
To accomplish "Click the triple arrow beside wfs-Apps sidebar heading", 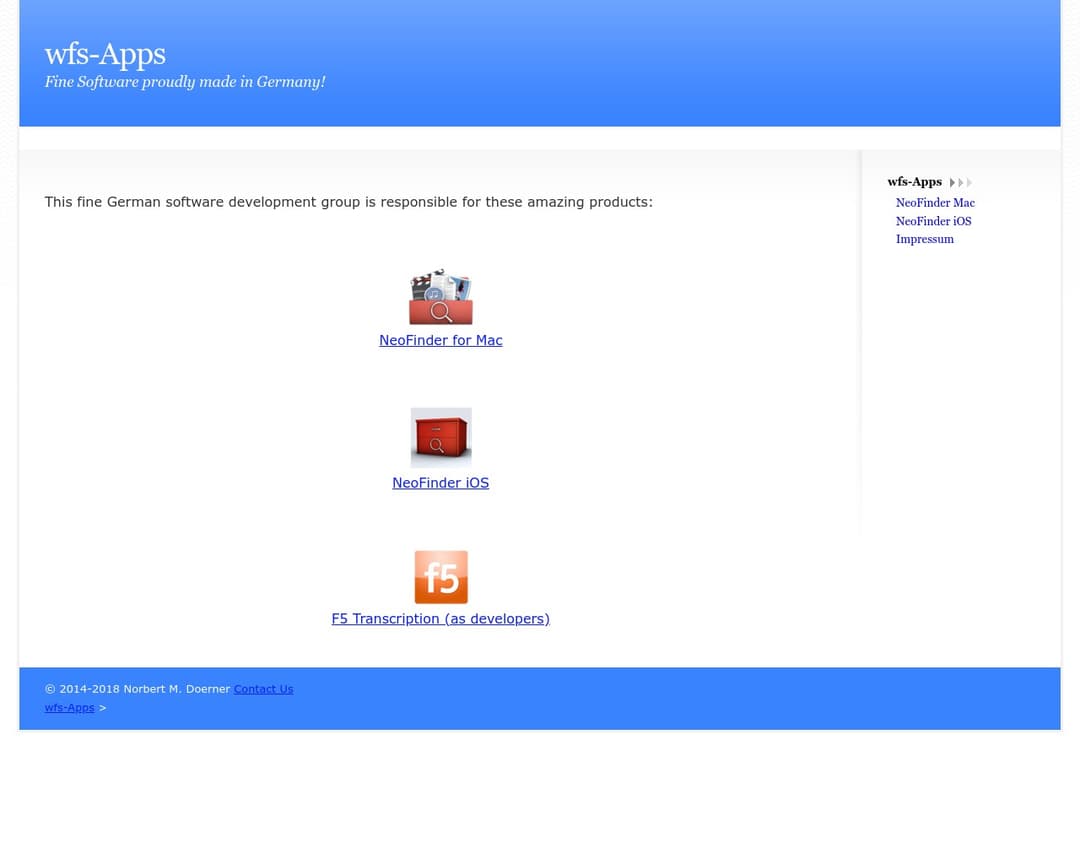I will coord(961,183).
